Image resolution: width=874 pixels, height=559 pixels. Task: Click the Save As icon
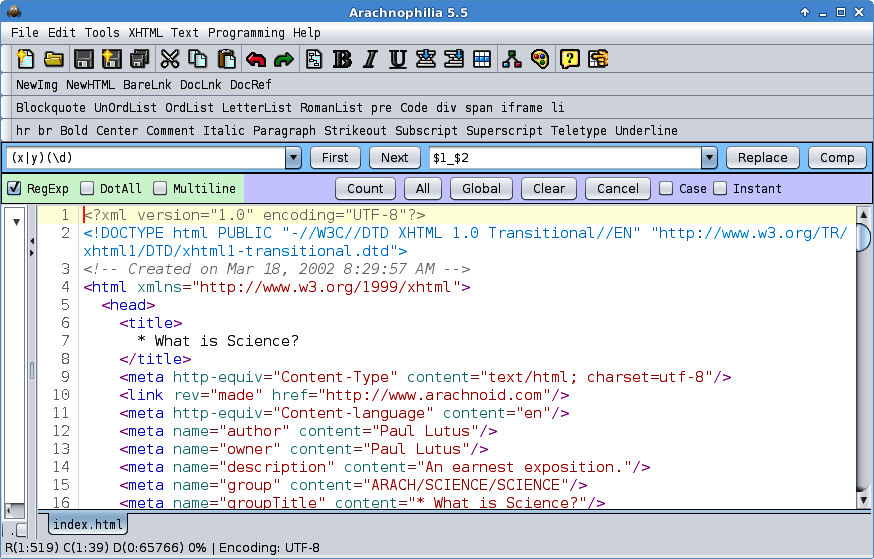[111, 59]
